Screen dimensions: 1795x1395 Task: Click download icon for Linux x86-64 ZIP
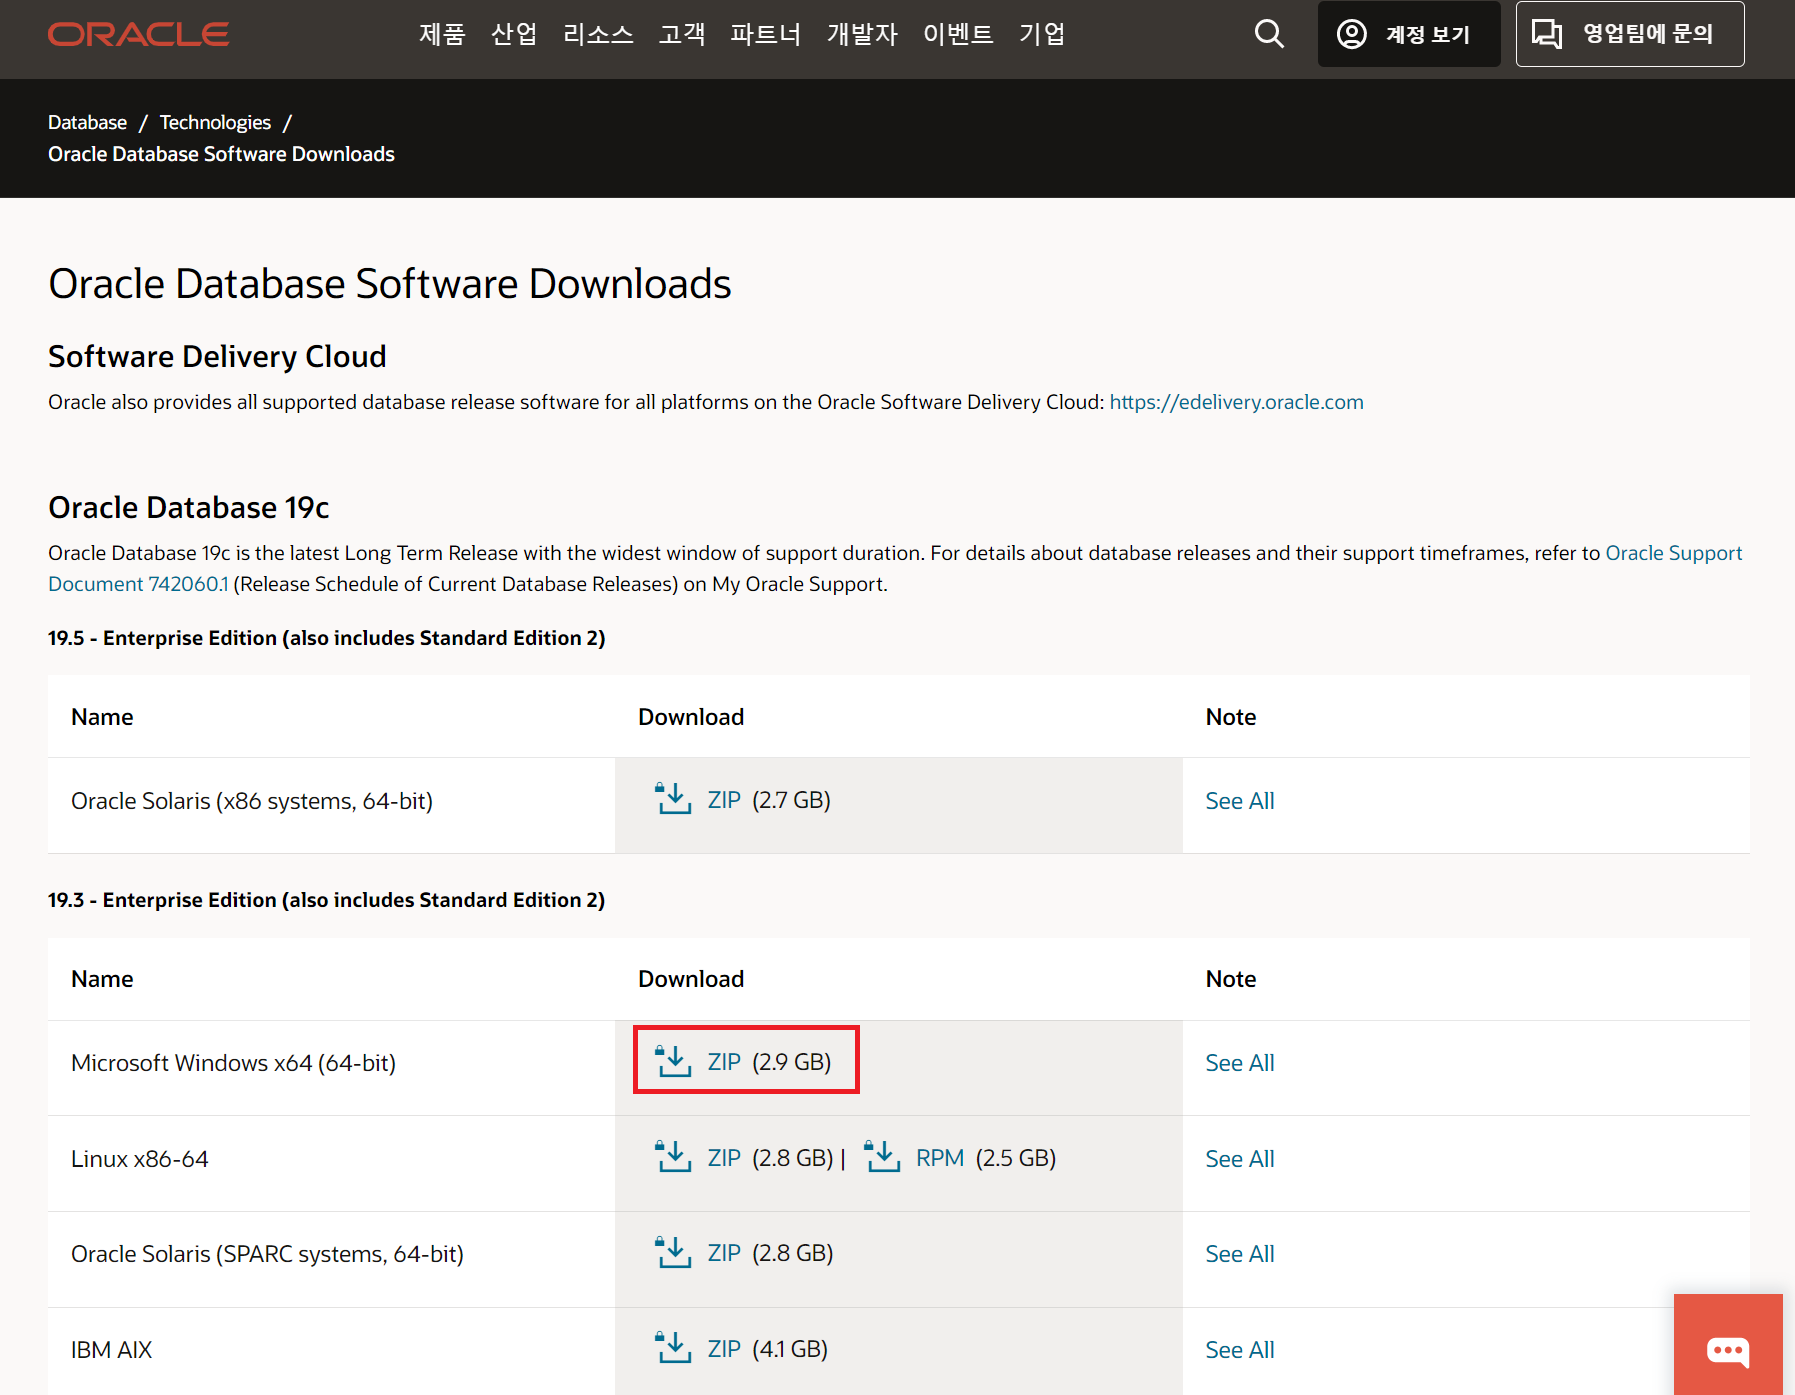point(673,1157)
